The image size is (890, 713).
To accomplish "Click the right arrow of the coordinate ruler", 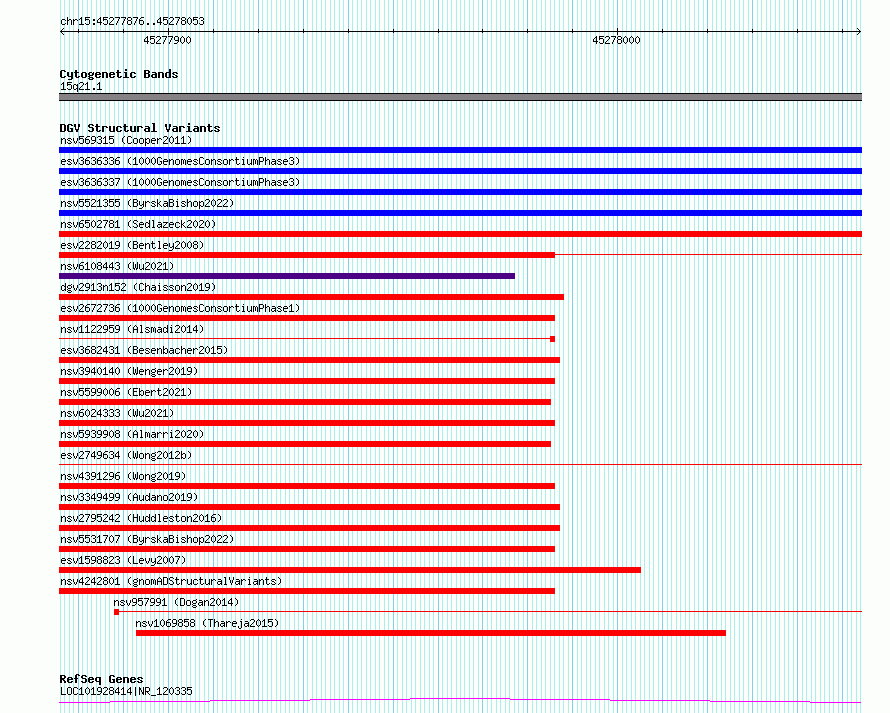I will click(x=859, y=32).
